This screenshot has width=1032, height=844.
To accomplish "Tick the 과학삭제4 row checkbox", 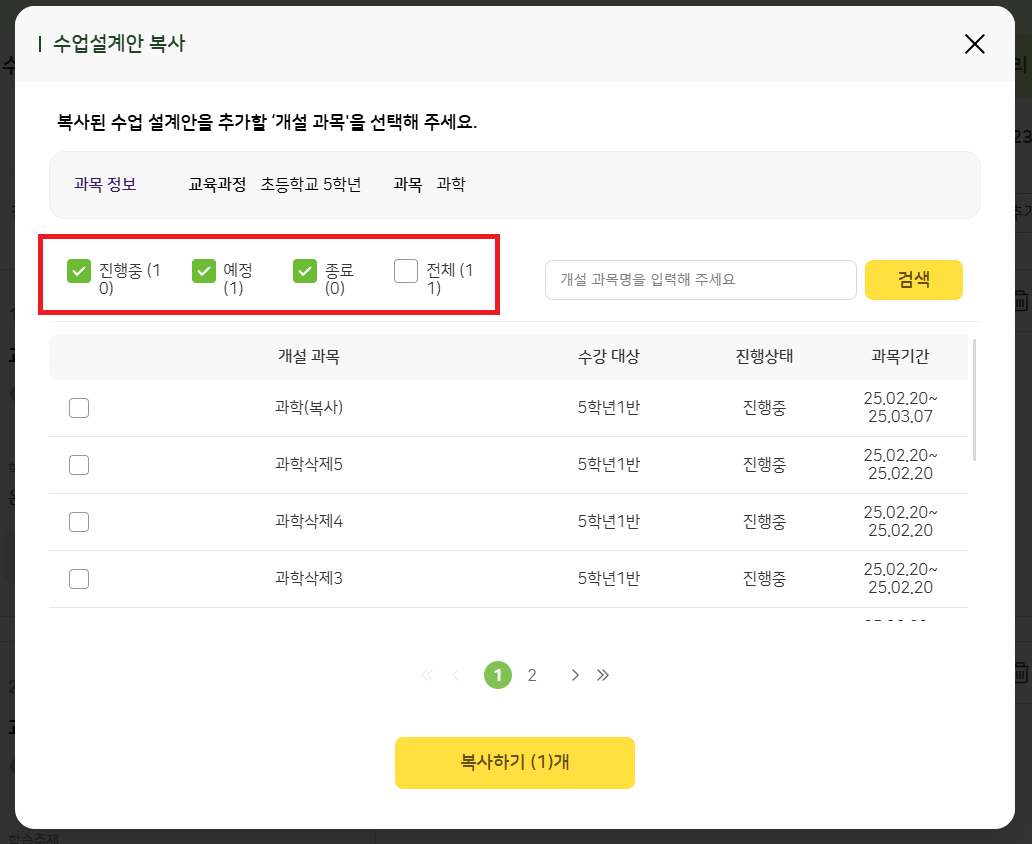I will pos(79,522).
